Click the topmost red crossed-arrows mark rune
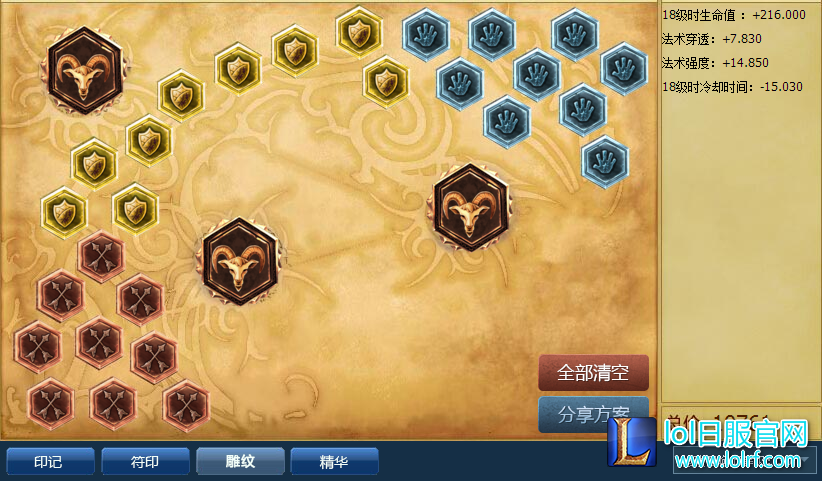This screenshot has height=481, width=823. click(101, 256)
